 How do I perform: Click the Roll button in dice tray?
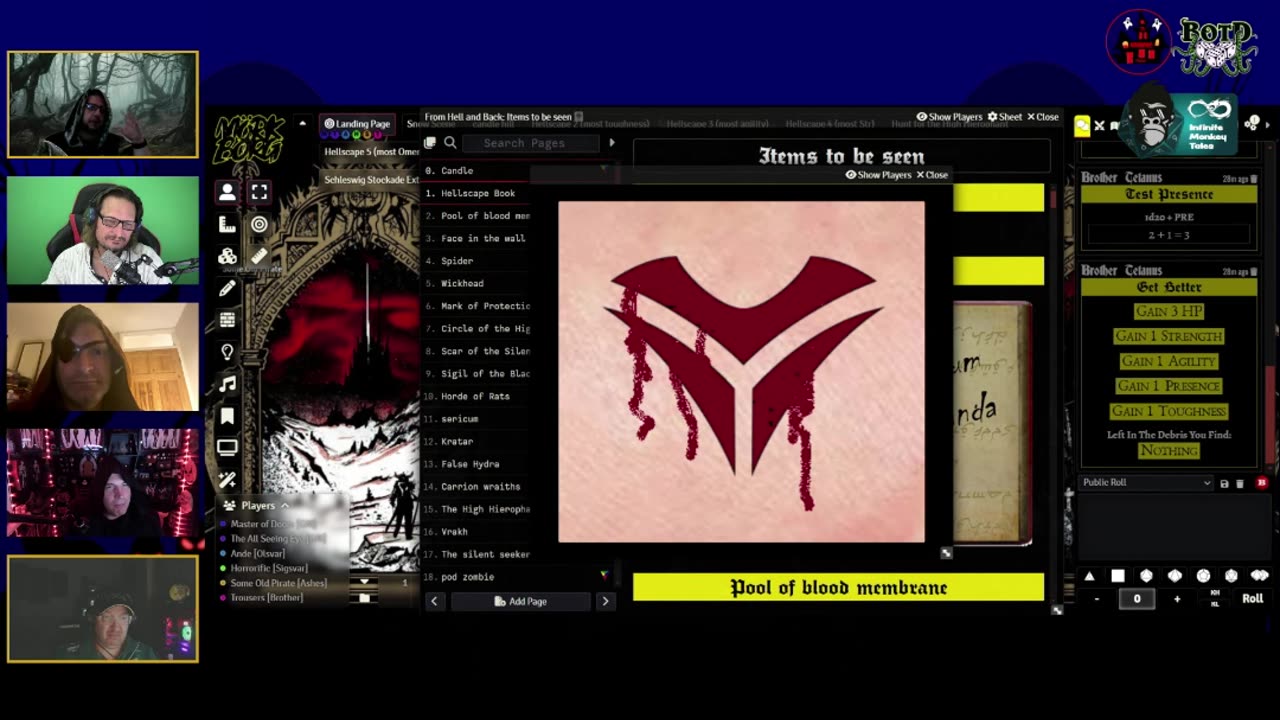1253,599
